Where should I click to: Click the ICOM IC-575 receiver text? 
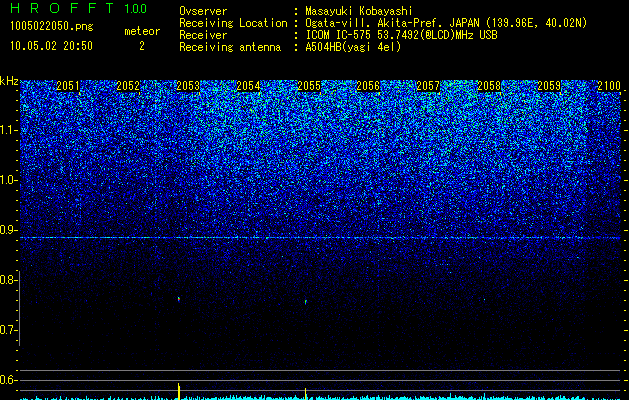coord(401,35)
